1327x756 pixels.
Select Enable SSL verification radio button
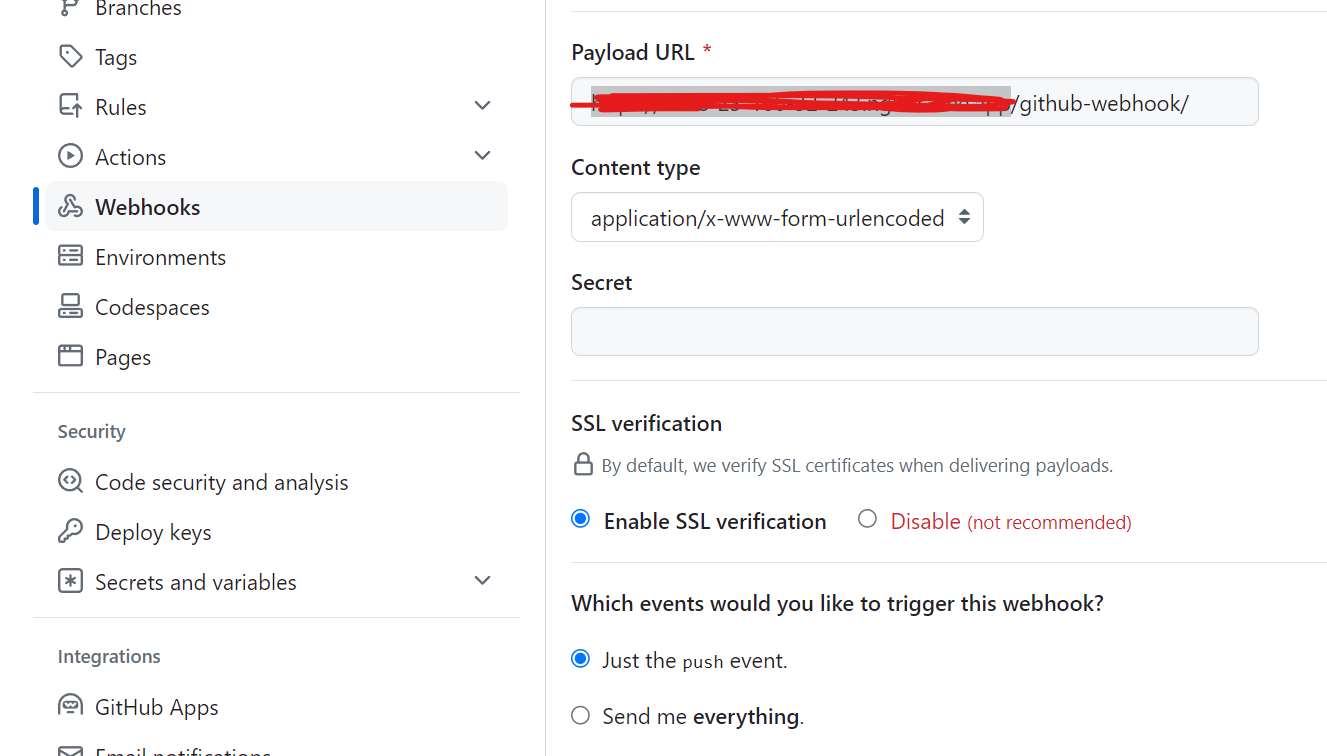coord(580,519)
